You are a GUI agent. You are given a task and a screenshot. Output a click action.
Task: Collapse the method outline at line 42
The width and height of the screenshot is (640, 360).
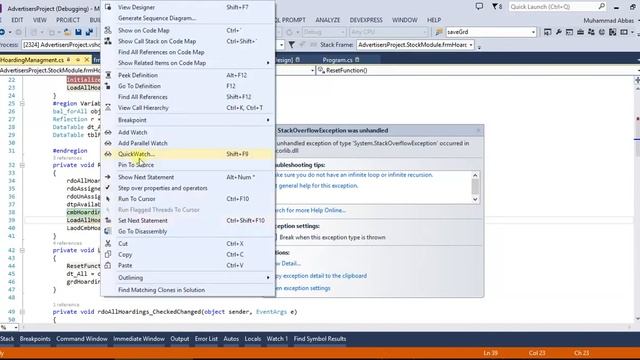click(22, 250)
